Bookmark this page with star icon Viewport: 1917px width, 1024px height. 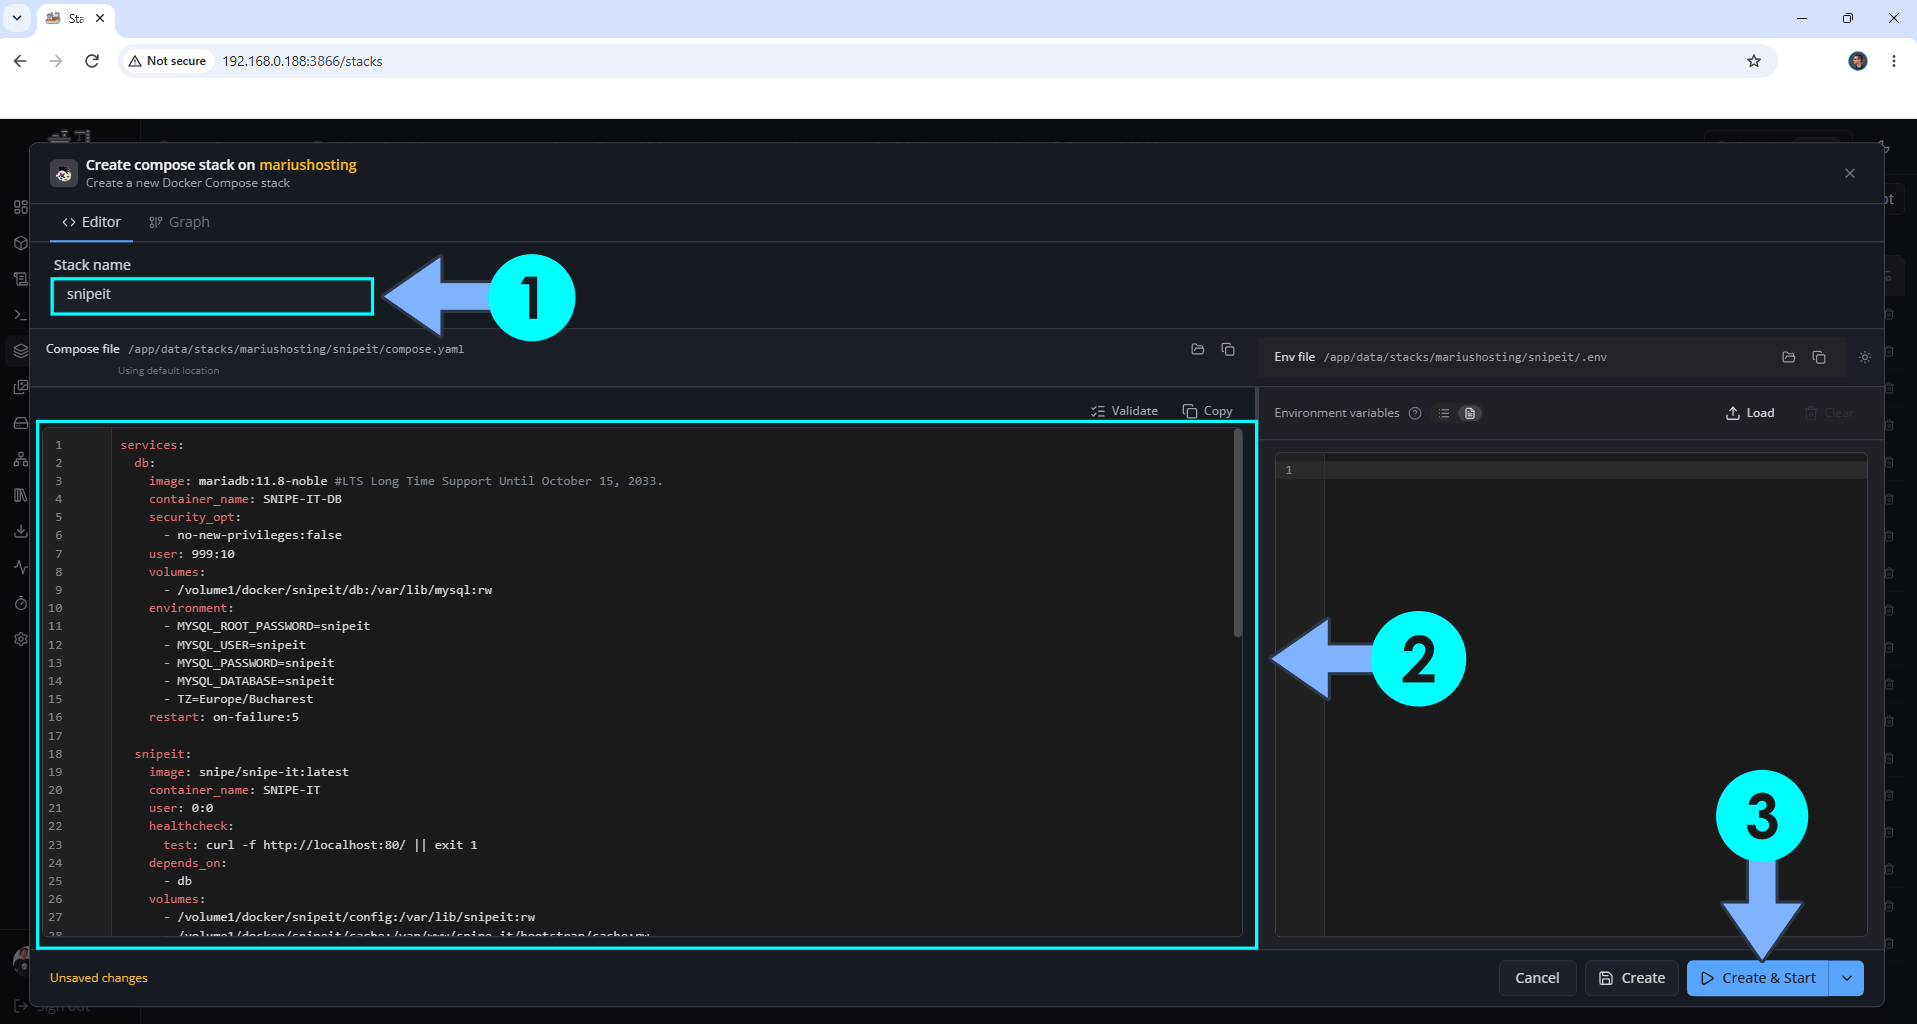pyautogui.click(x=1754, y=61)
